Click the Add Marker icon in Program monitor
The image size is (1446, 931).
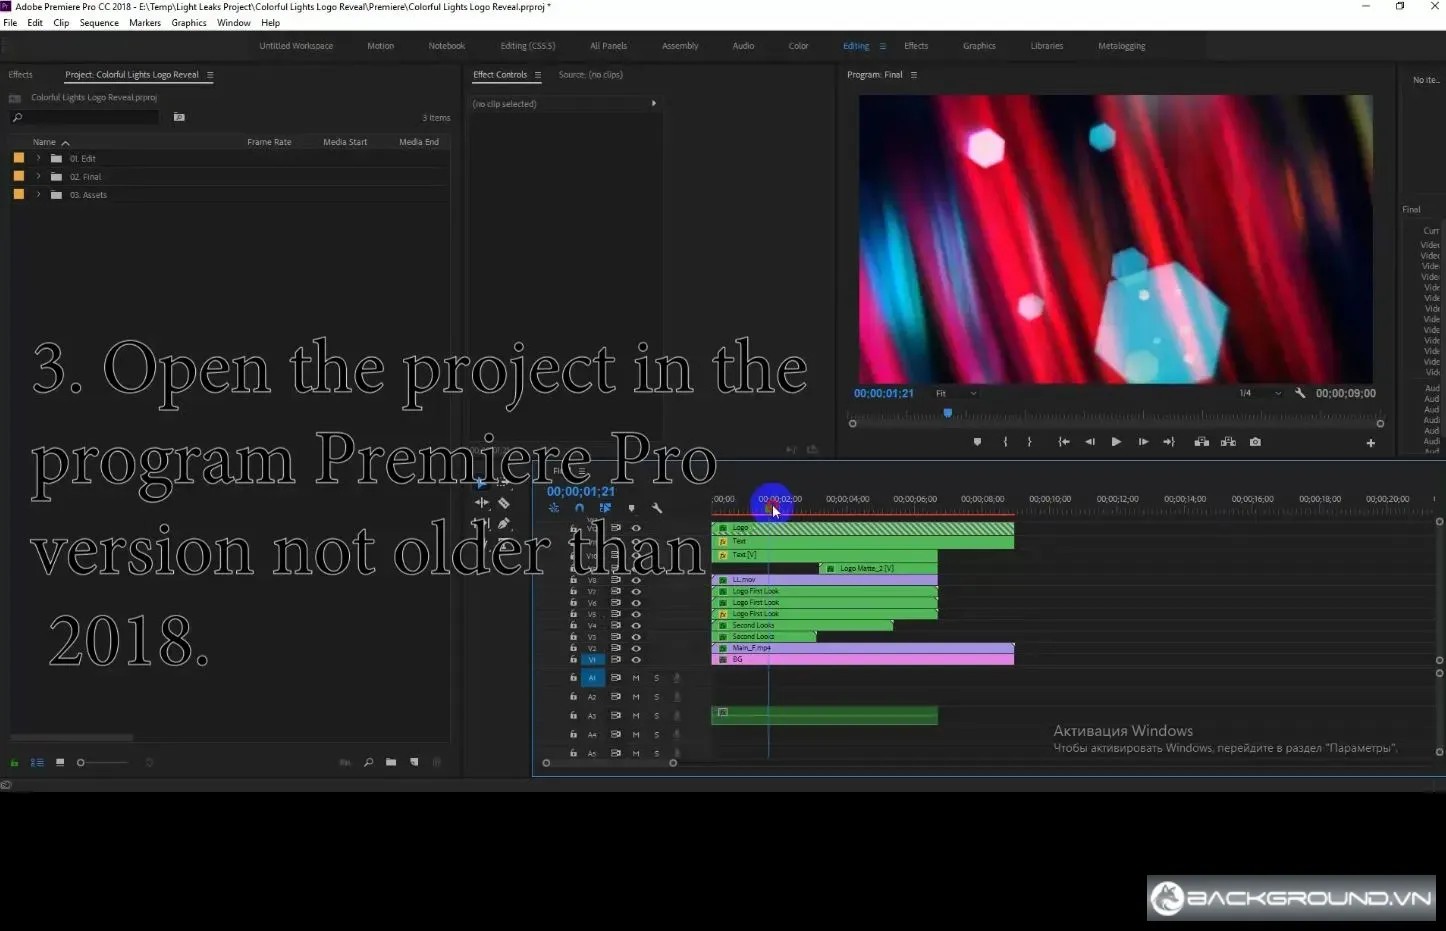977,442
